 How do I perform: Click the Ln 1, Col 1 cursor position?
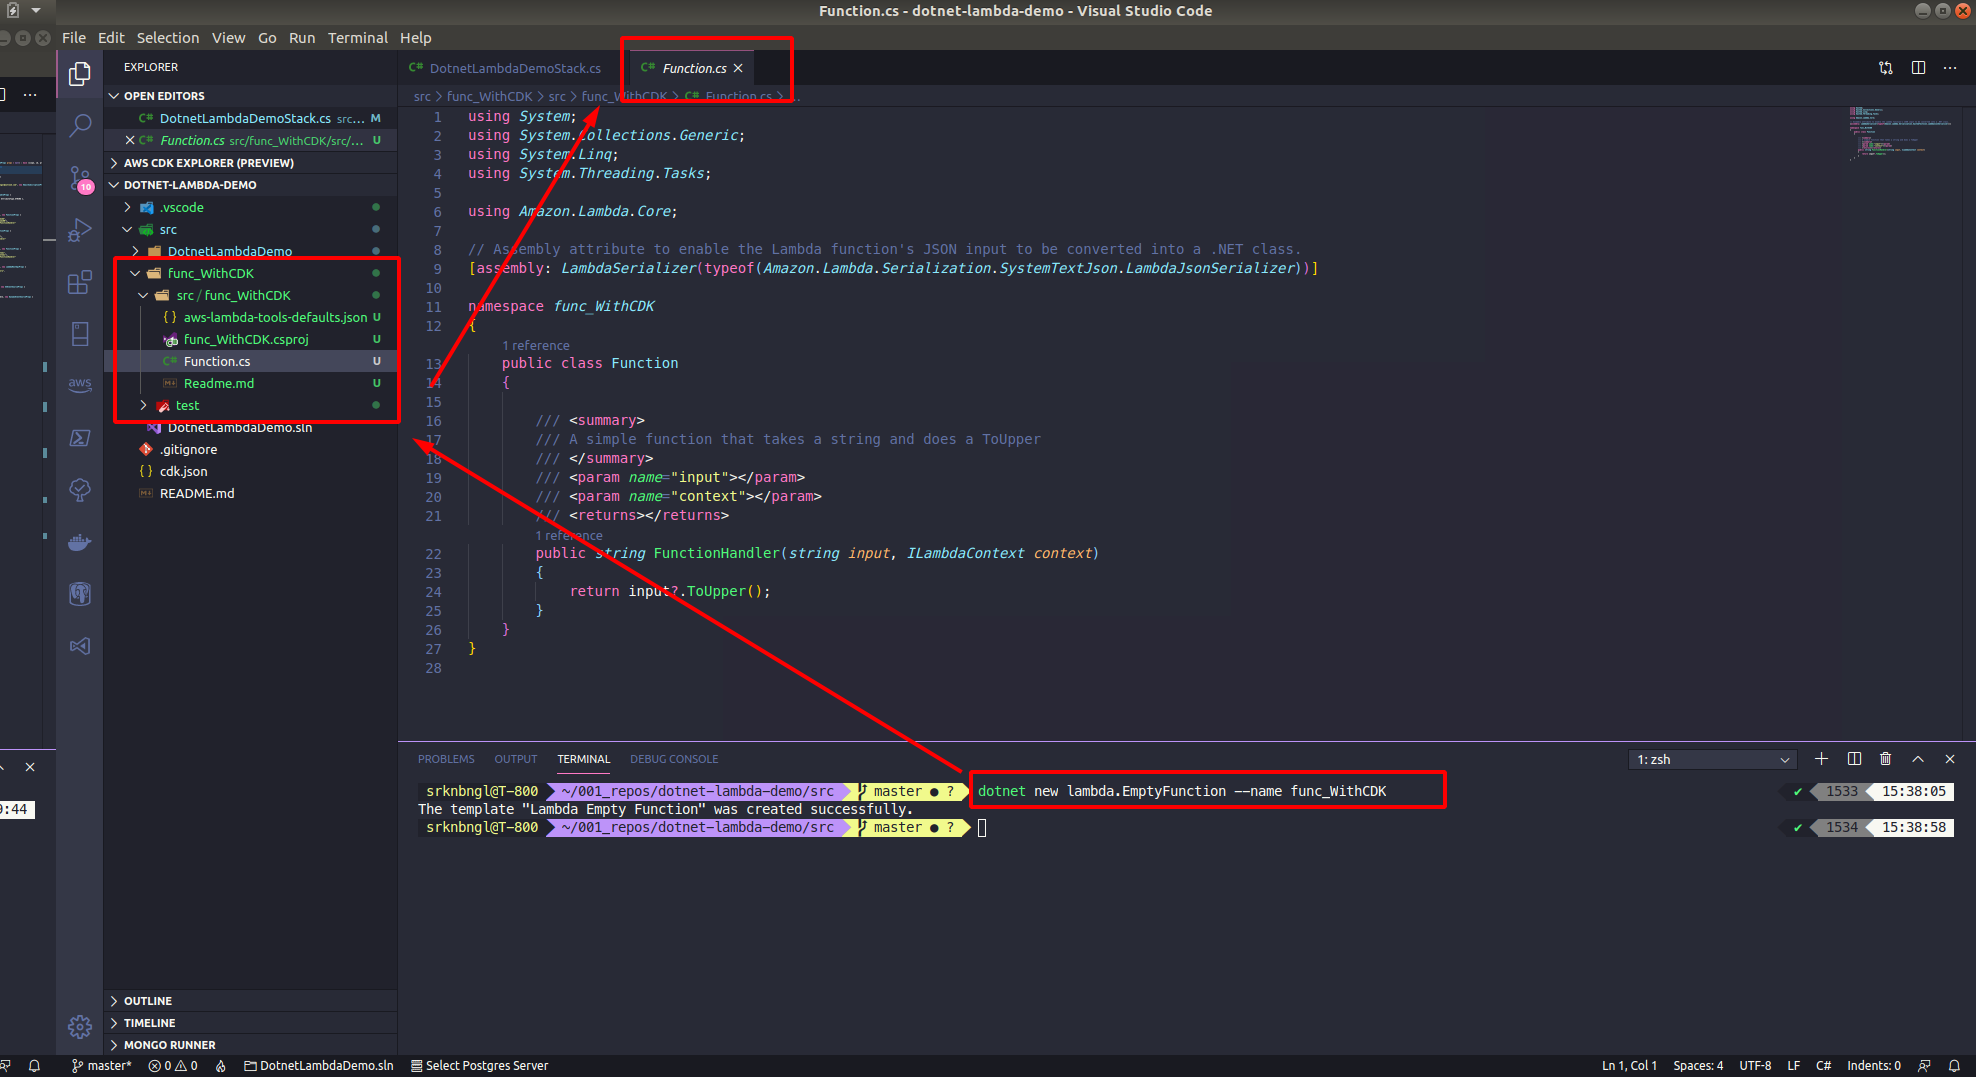[x=1629, y=1065]
